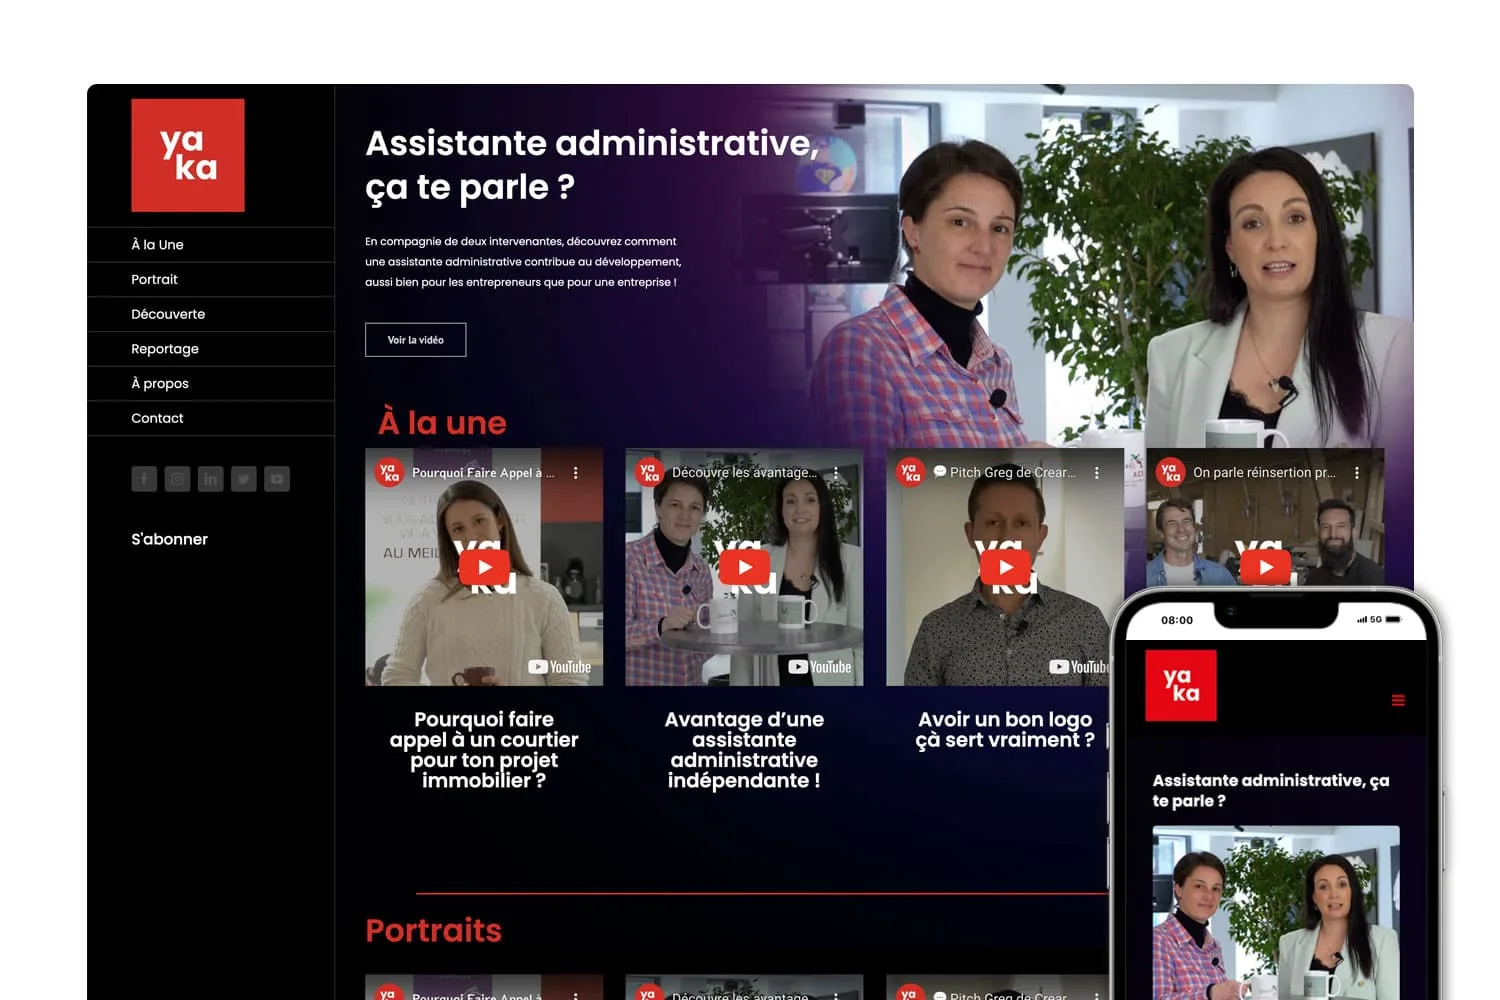
Task: Click the 'S'abonner' link
Action: tap(170, 539)
